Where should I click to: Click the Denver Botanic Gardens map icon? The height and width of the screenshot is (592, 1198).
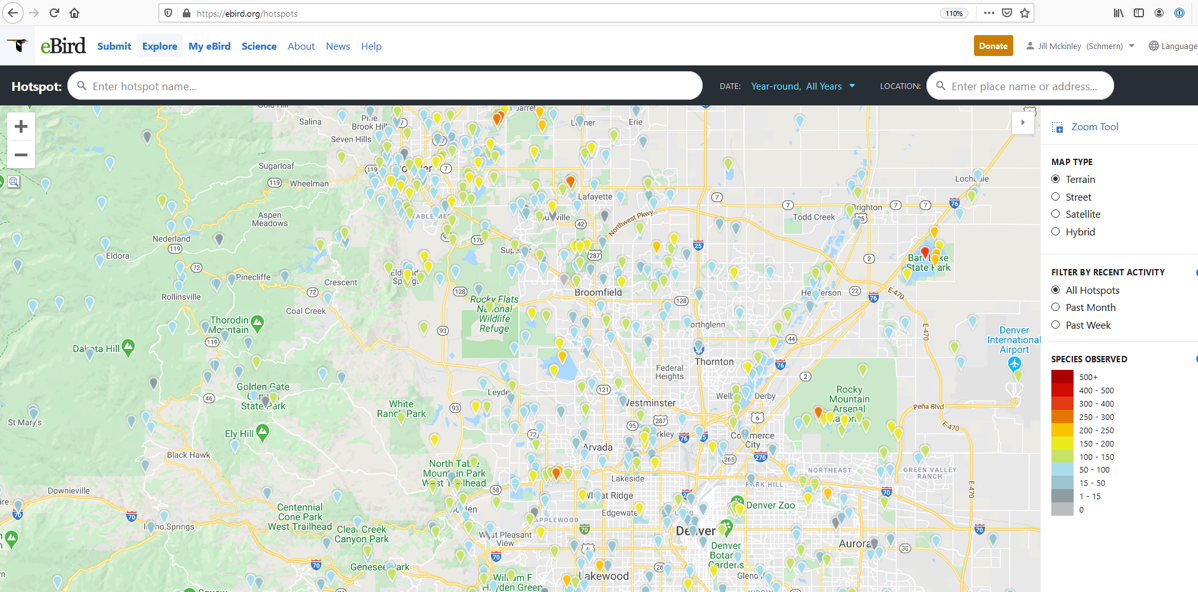pyautogui.click(x=726, y=527)
